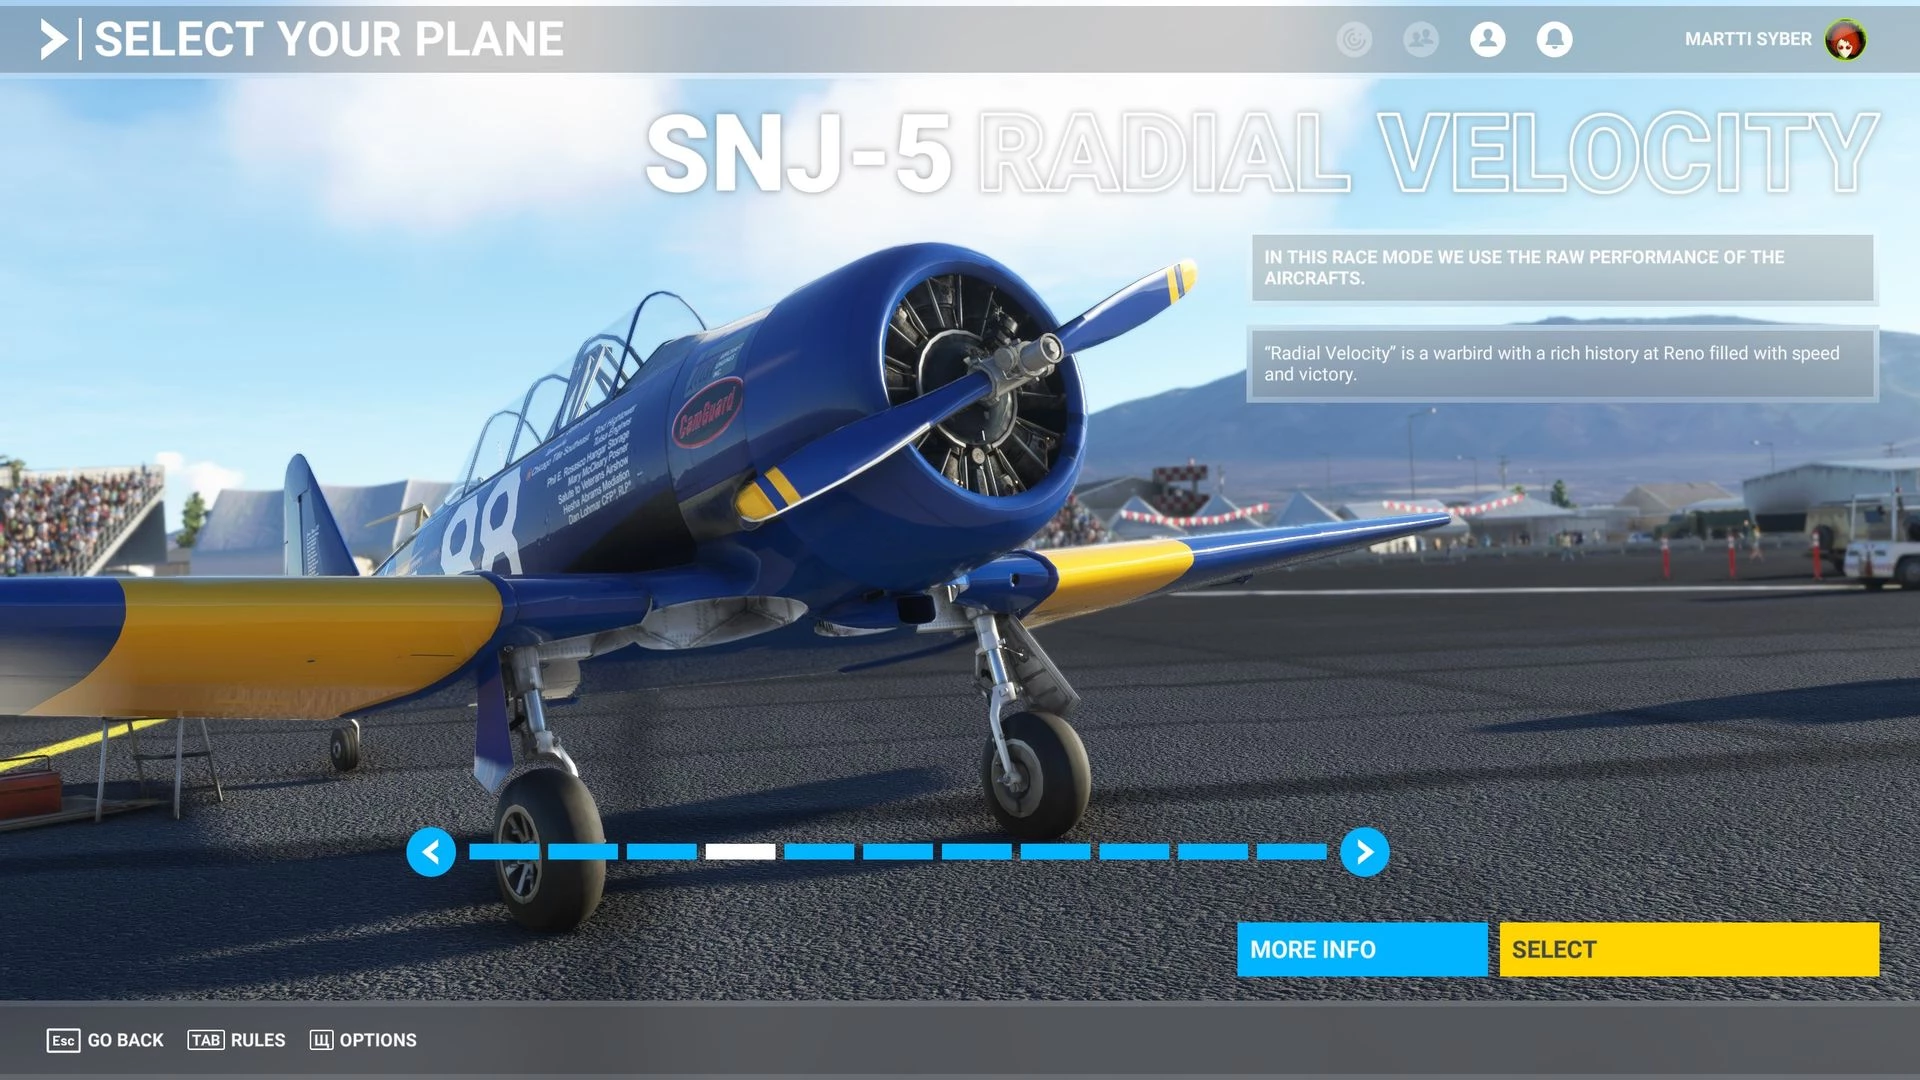The height and width of the screenshot is (1080, 1920).
Task: Click the greyed-out swirl activity icon
Action: 1354,39
